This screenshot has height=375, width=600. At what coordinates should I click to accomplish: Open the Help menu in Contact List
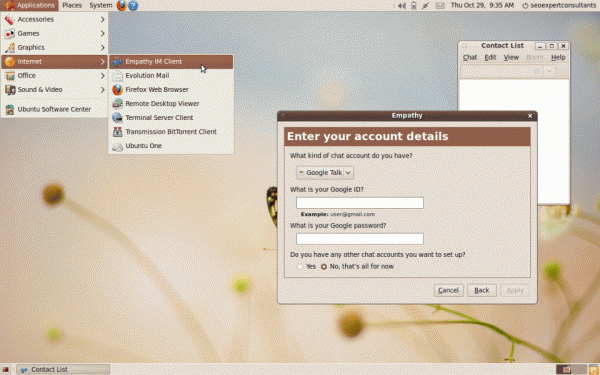coord(558,57)
